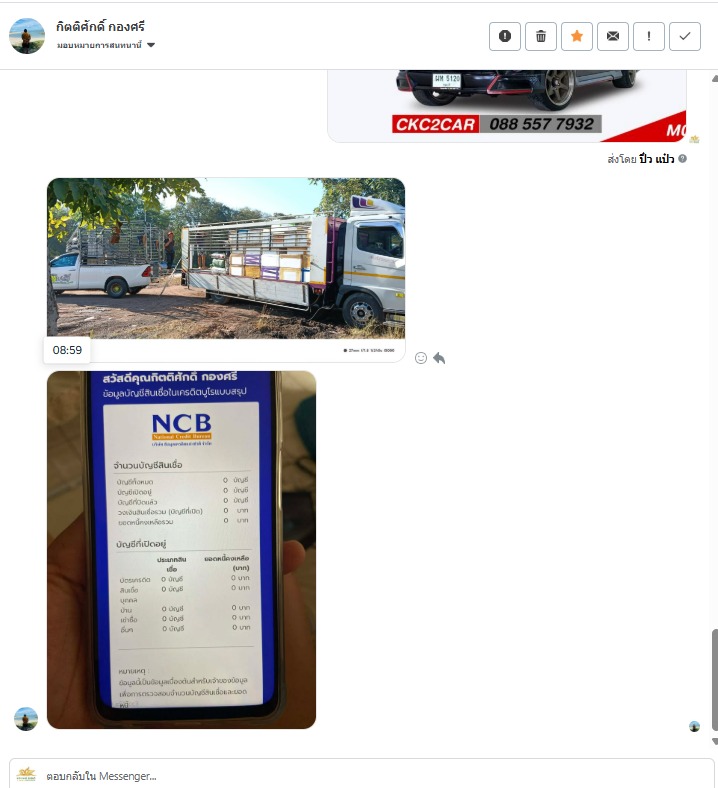Open the CKC2CAR car advertisement image

tap(506, 106)
